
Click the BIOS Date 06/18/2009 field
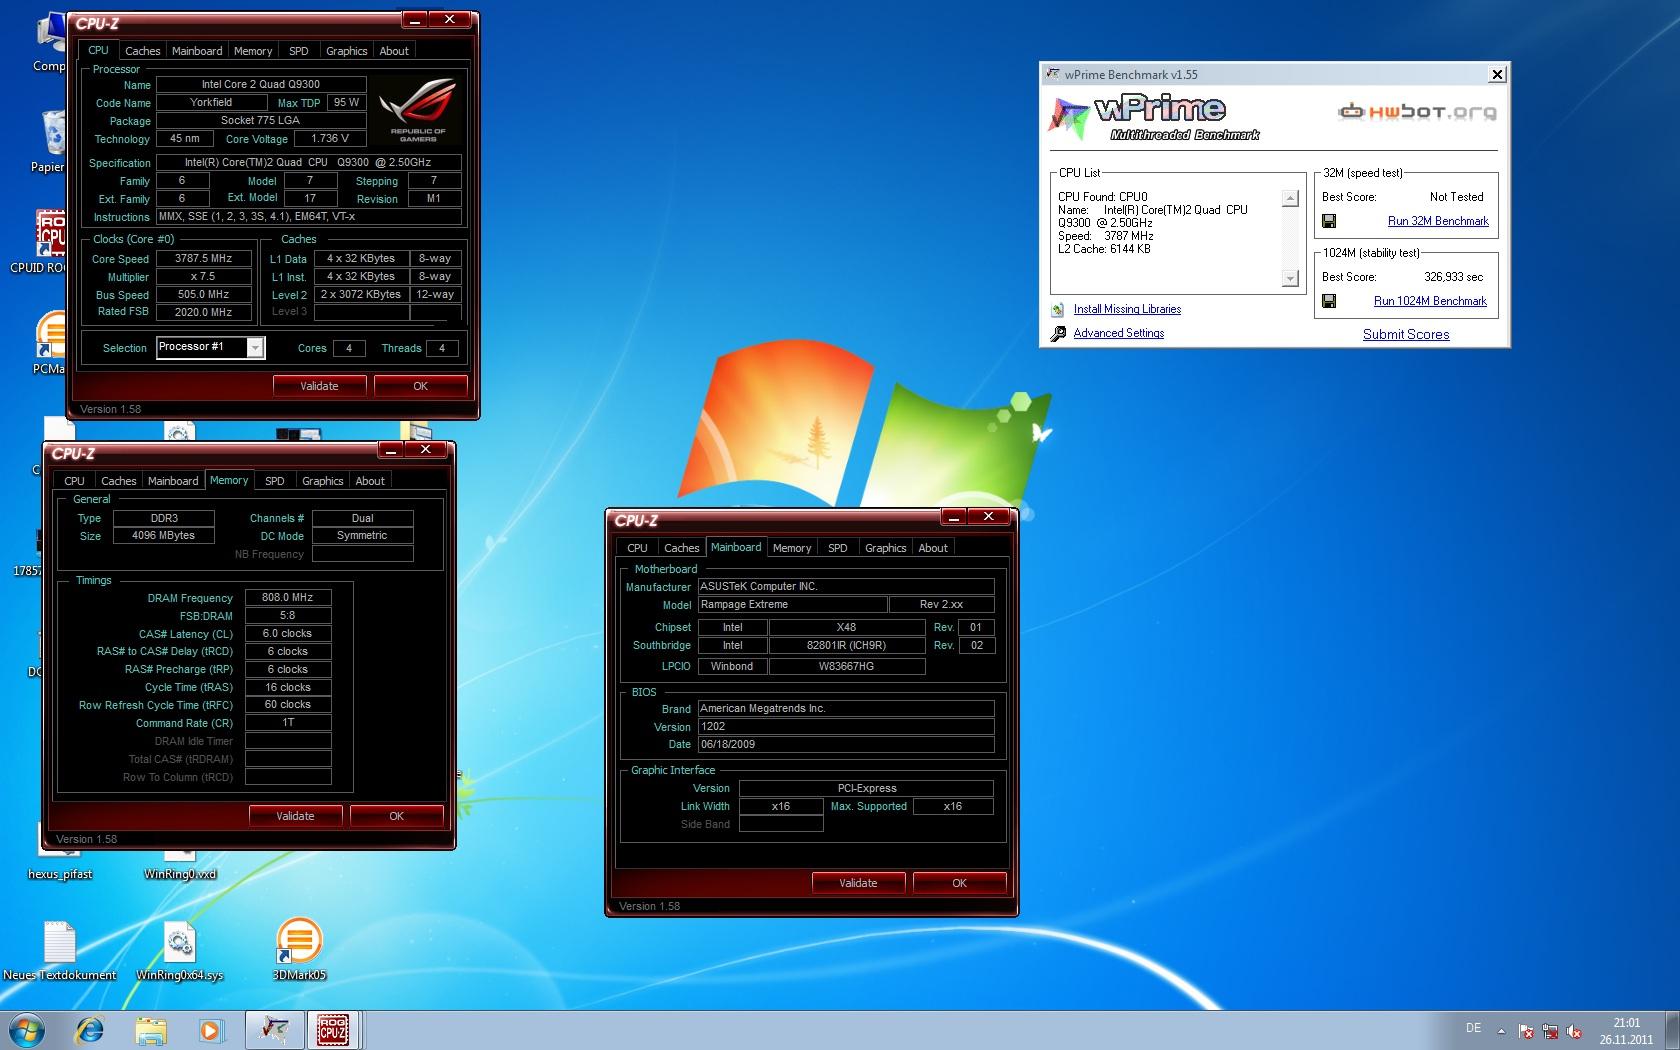[846, 744]
